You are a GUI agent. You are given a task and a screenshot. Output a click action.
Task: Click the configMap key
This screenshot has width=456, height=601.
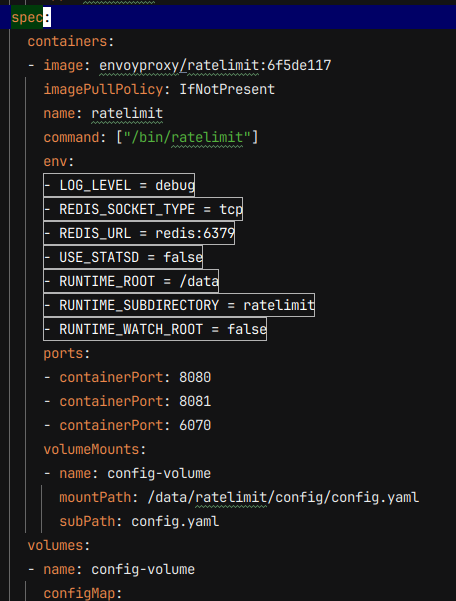[x=79, y=593]
